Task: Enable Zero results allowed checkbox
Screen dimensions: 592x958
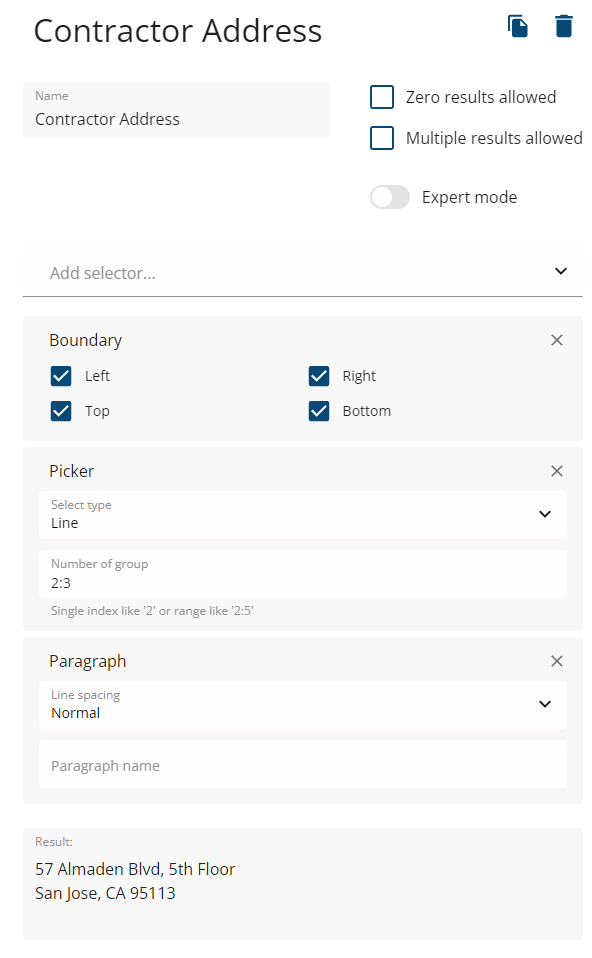Action: [x=382, y=97]
